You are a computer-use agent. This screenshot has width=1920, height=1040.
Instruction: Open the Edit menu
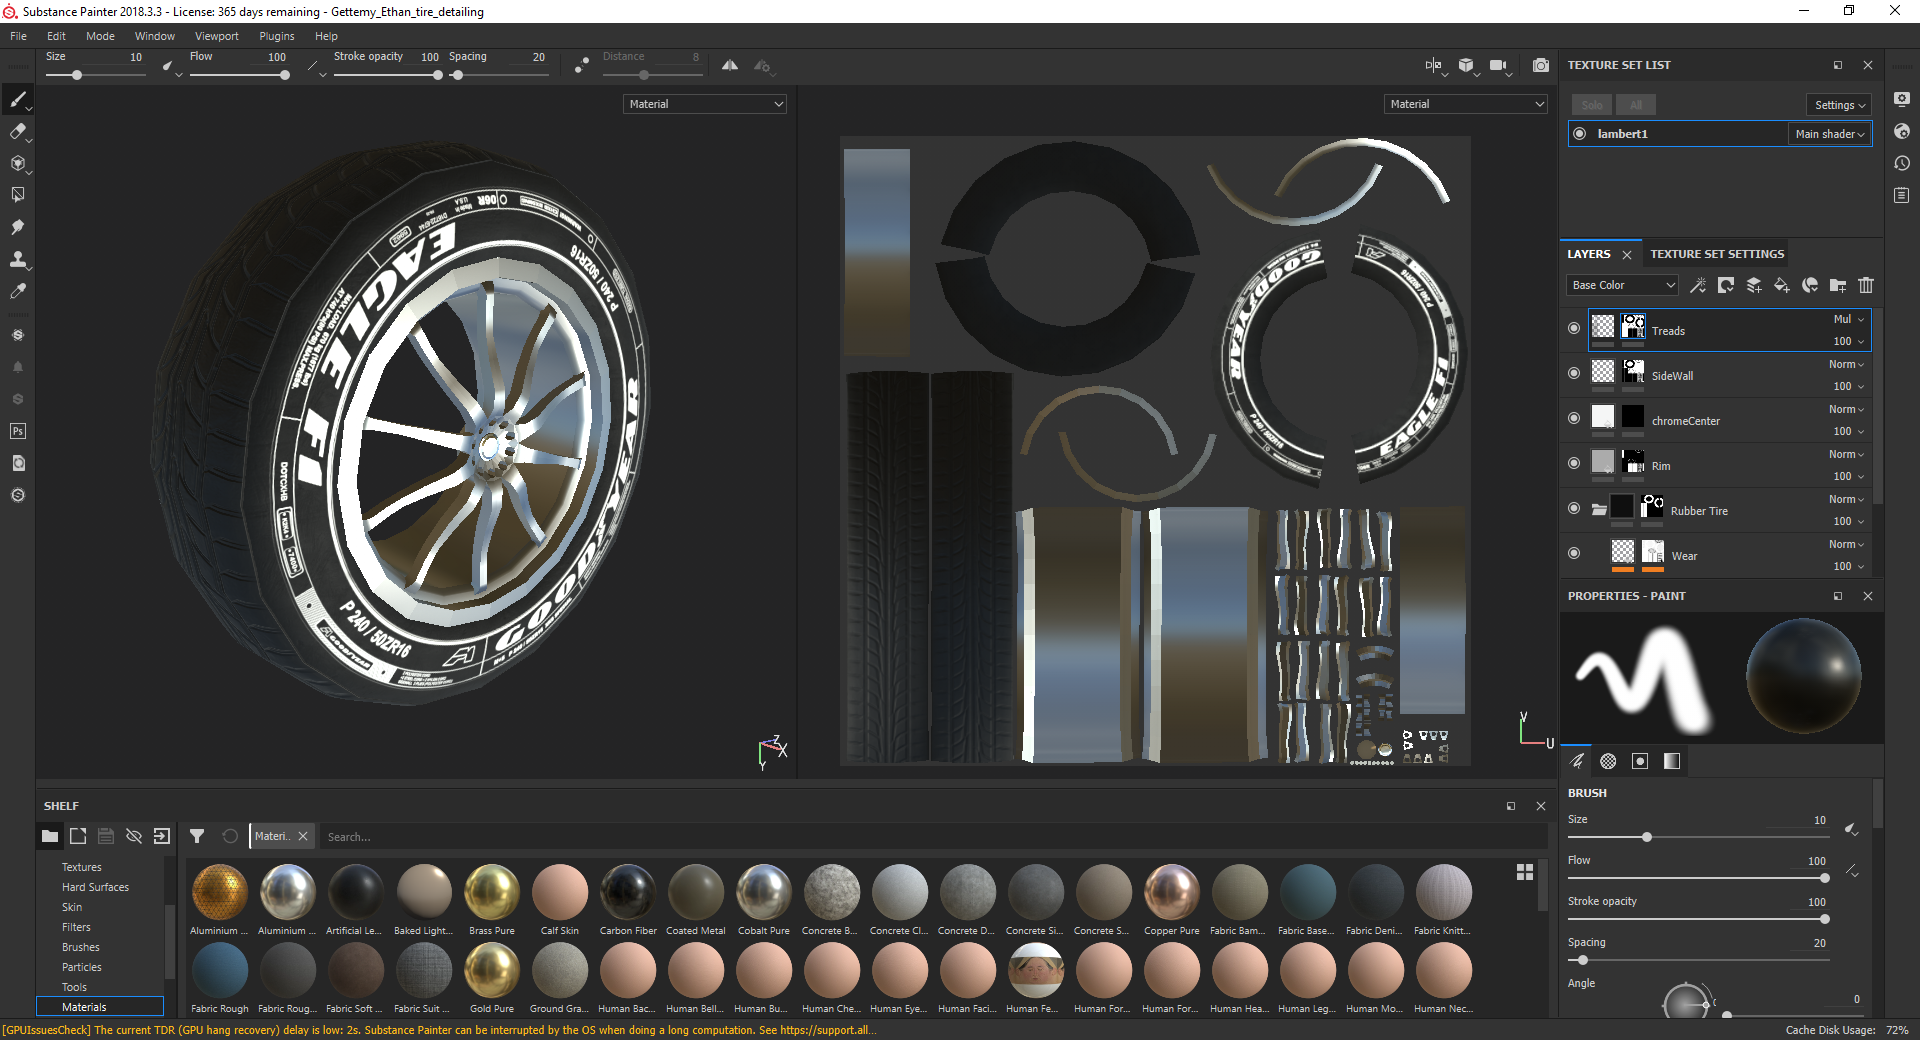pyautogui.click(x=56, y=36)
